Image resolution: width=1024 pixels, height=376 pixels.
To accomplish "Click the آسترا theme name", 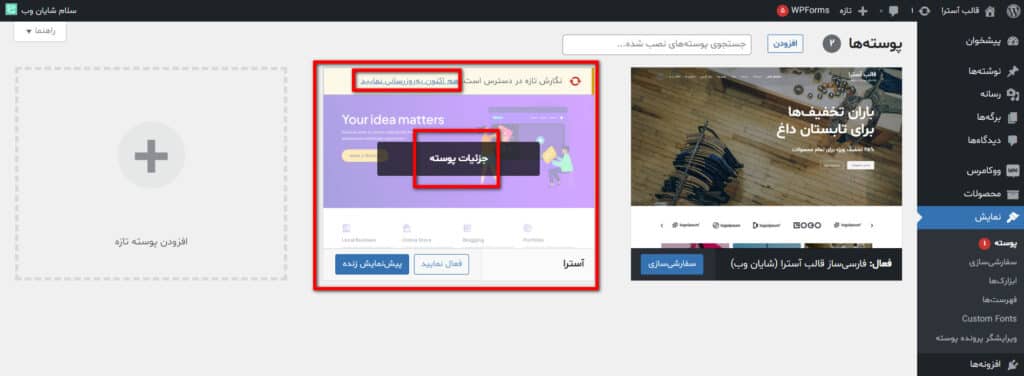I will pos(573,264).
